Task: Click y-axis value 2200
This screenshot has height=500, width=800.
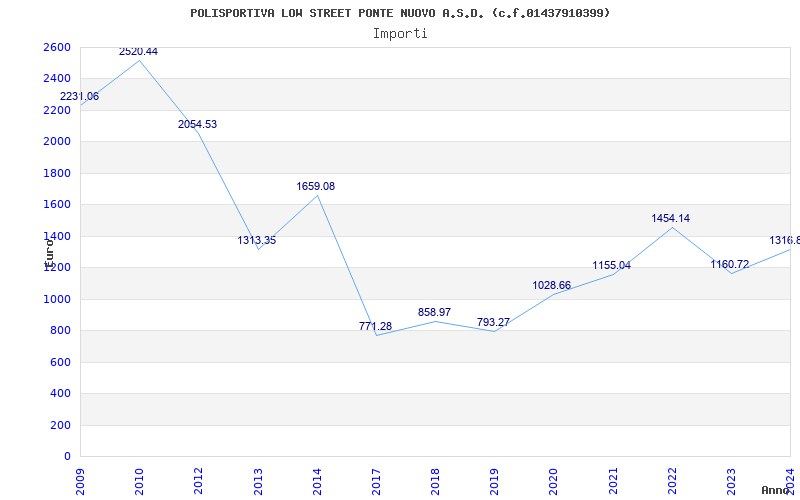Action: point(57,110)
